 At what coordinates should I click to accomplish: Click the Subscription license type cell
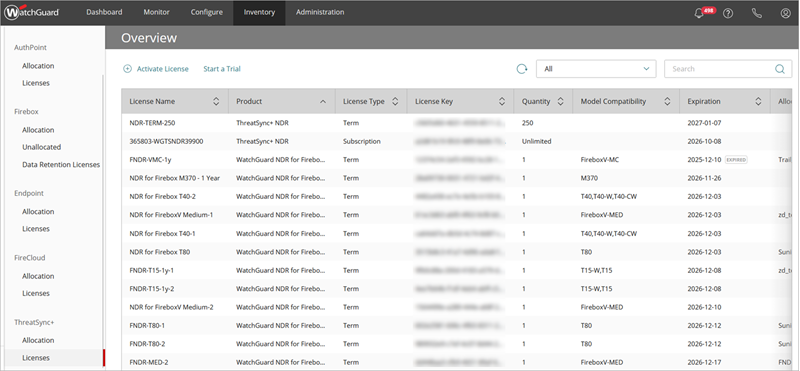[x=362, y=141]
